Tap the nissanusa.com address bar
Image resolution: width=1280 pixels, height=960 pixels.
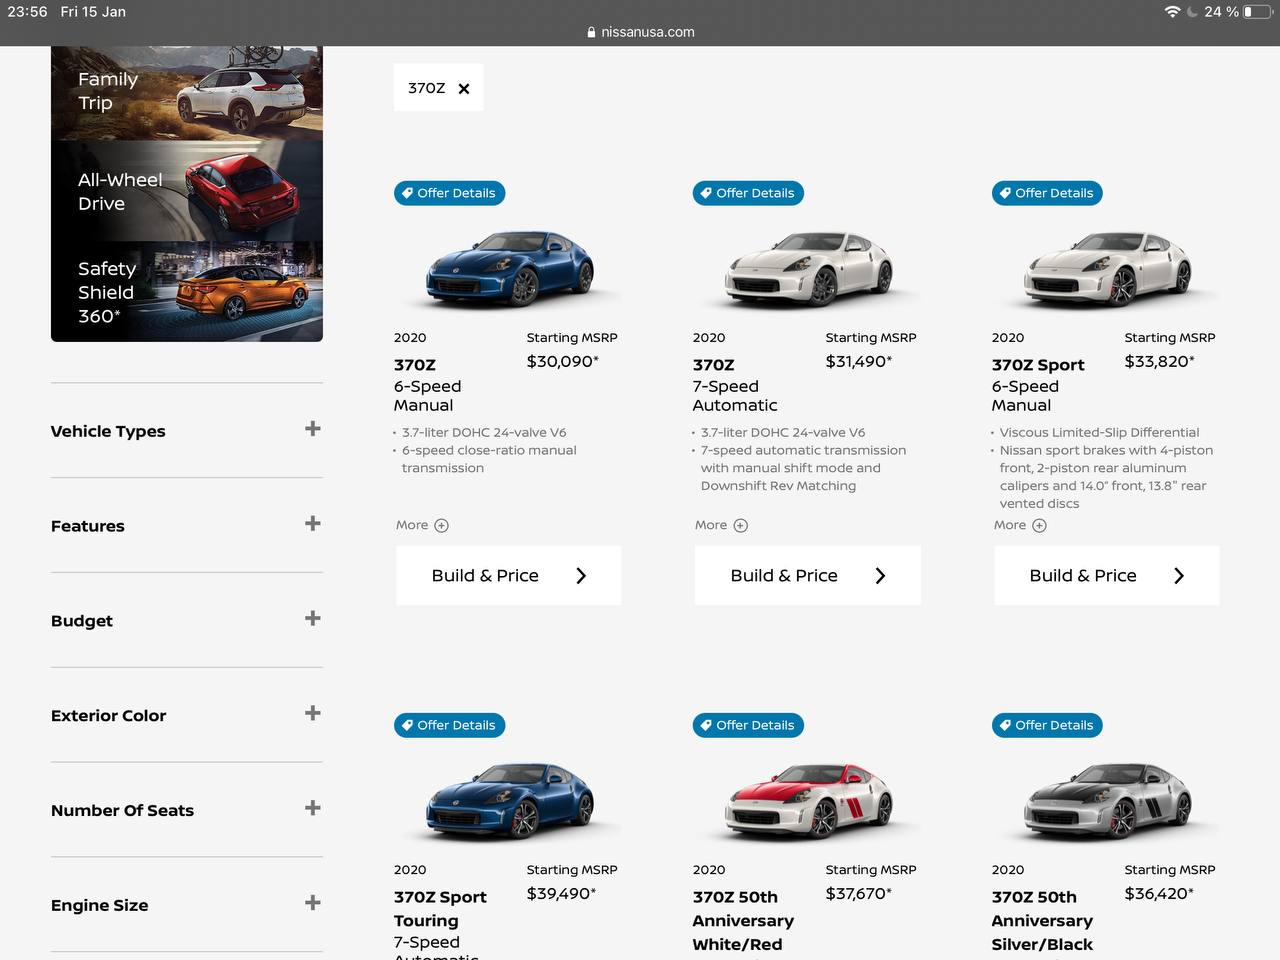(x=640, y=32)
